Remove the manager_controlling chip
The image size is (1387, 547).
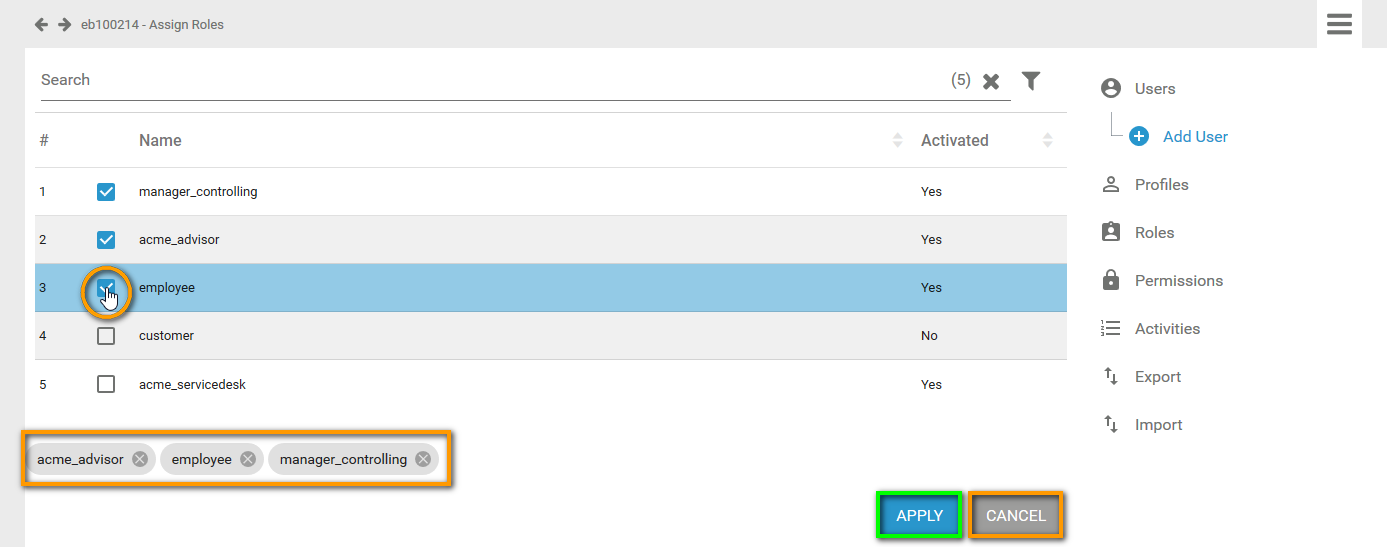point(423,459)
